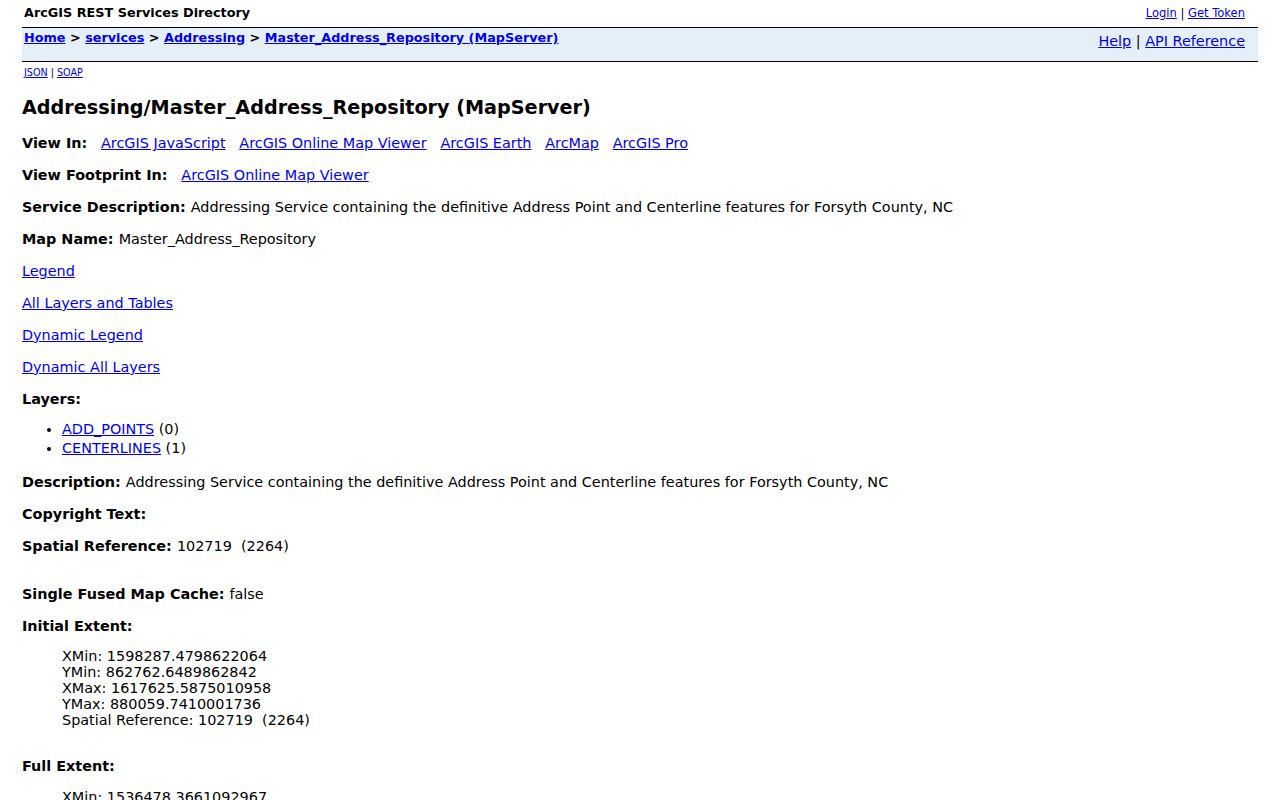Image resolution: width=1280 pixels, height=800 pixels.
Task: Click the XMin value 1598287.4798622064
Action: 187,656
